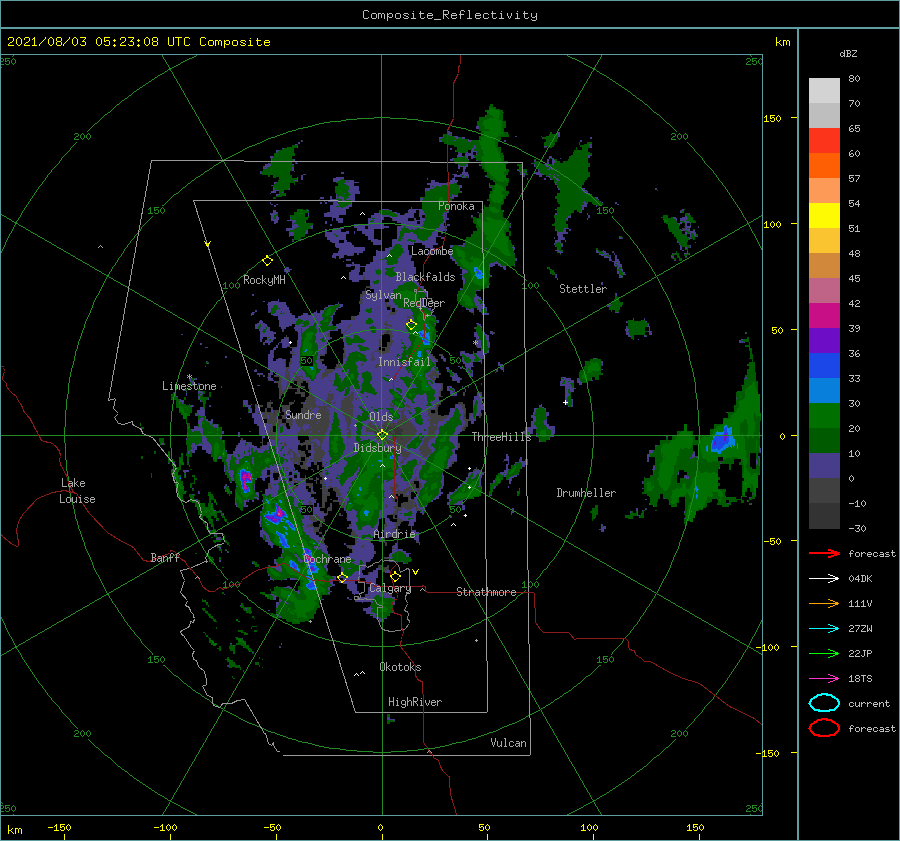Click the magenta 18TS arrow in the legend

tap(824, 679)
